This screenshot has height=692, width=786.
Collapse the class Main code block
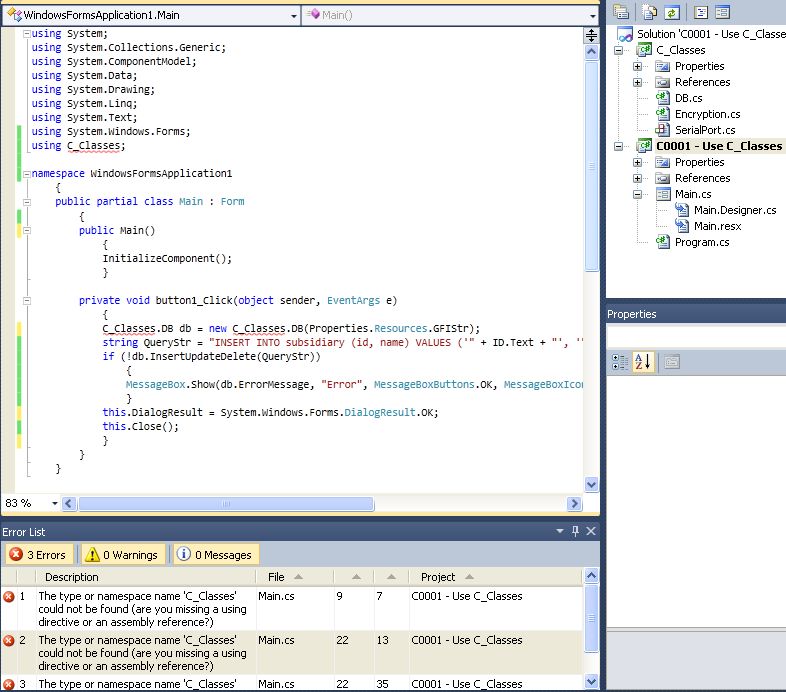tap(27, 202)
